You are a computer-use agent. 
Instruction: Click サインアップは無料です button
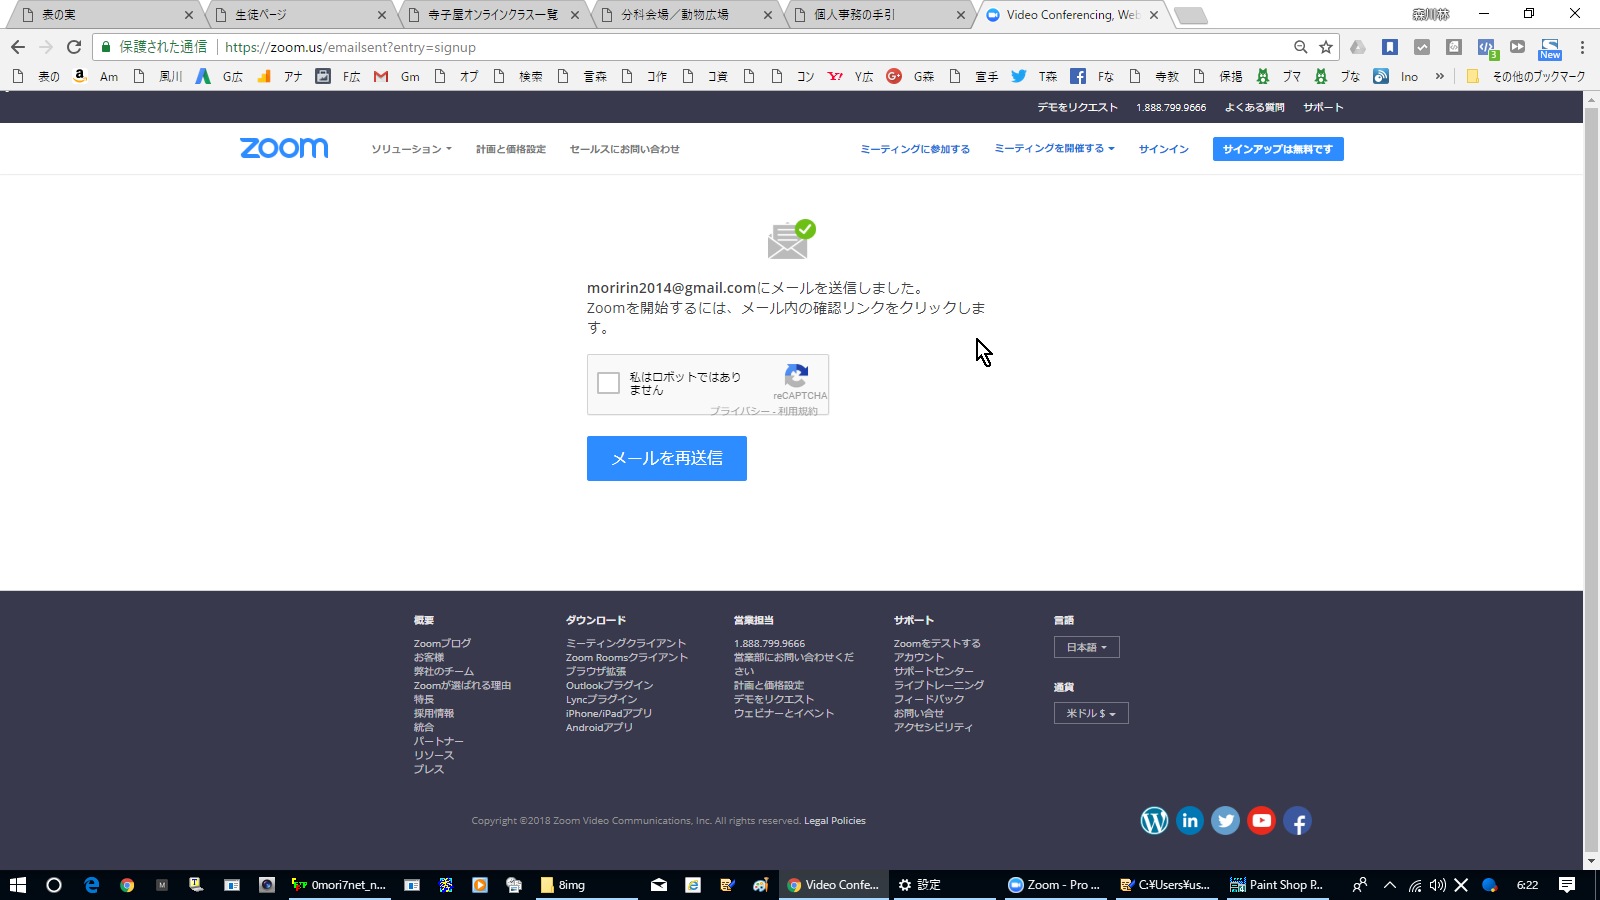(x=1277, y=149)
